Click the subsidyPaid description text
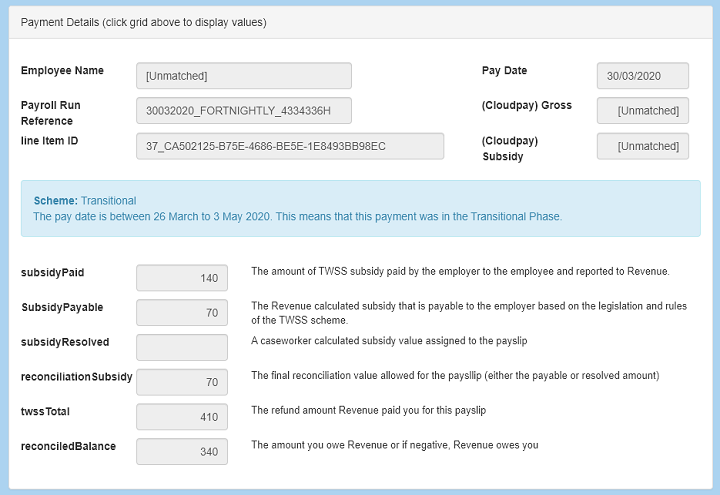 (460, 271)
